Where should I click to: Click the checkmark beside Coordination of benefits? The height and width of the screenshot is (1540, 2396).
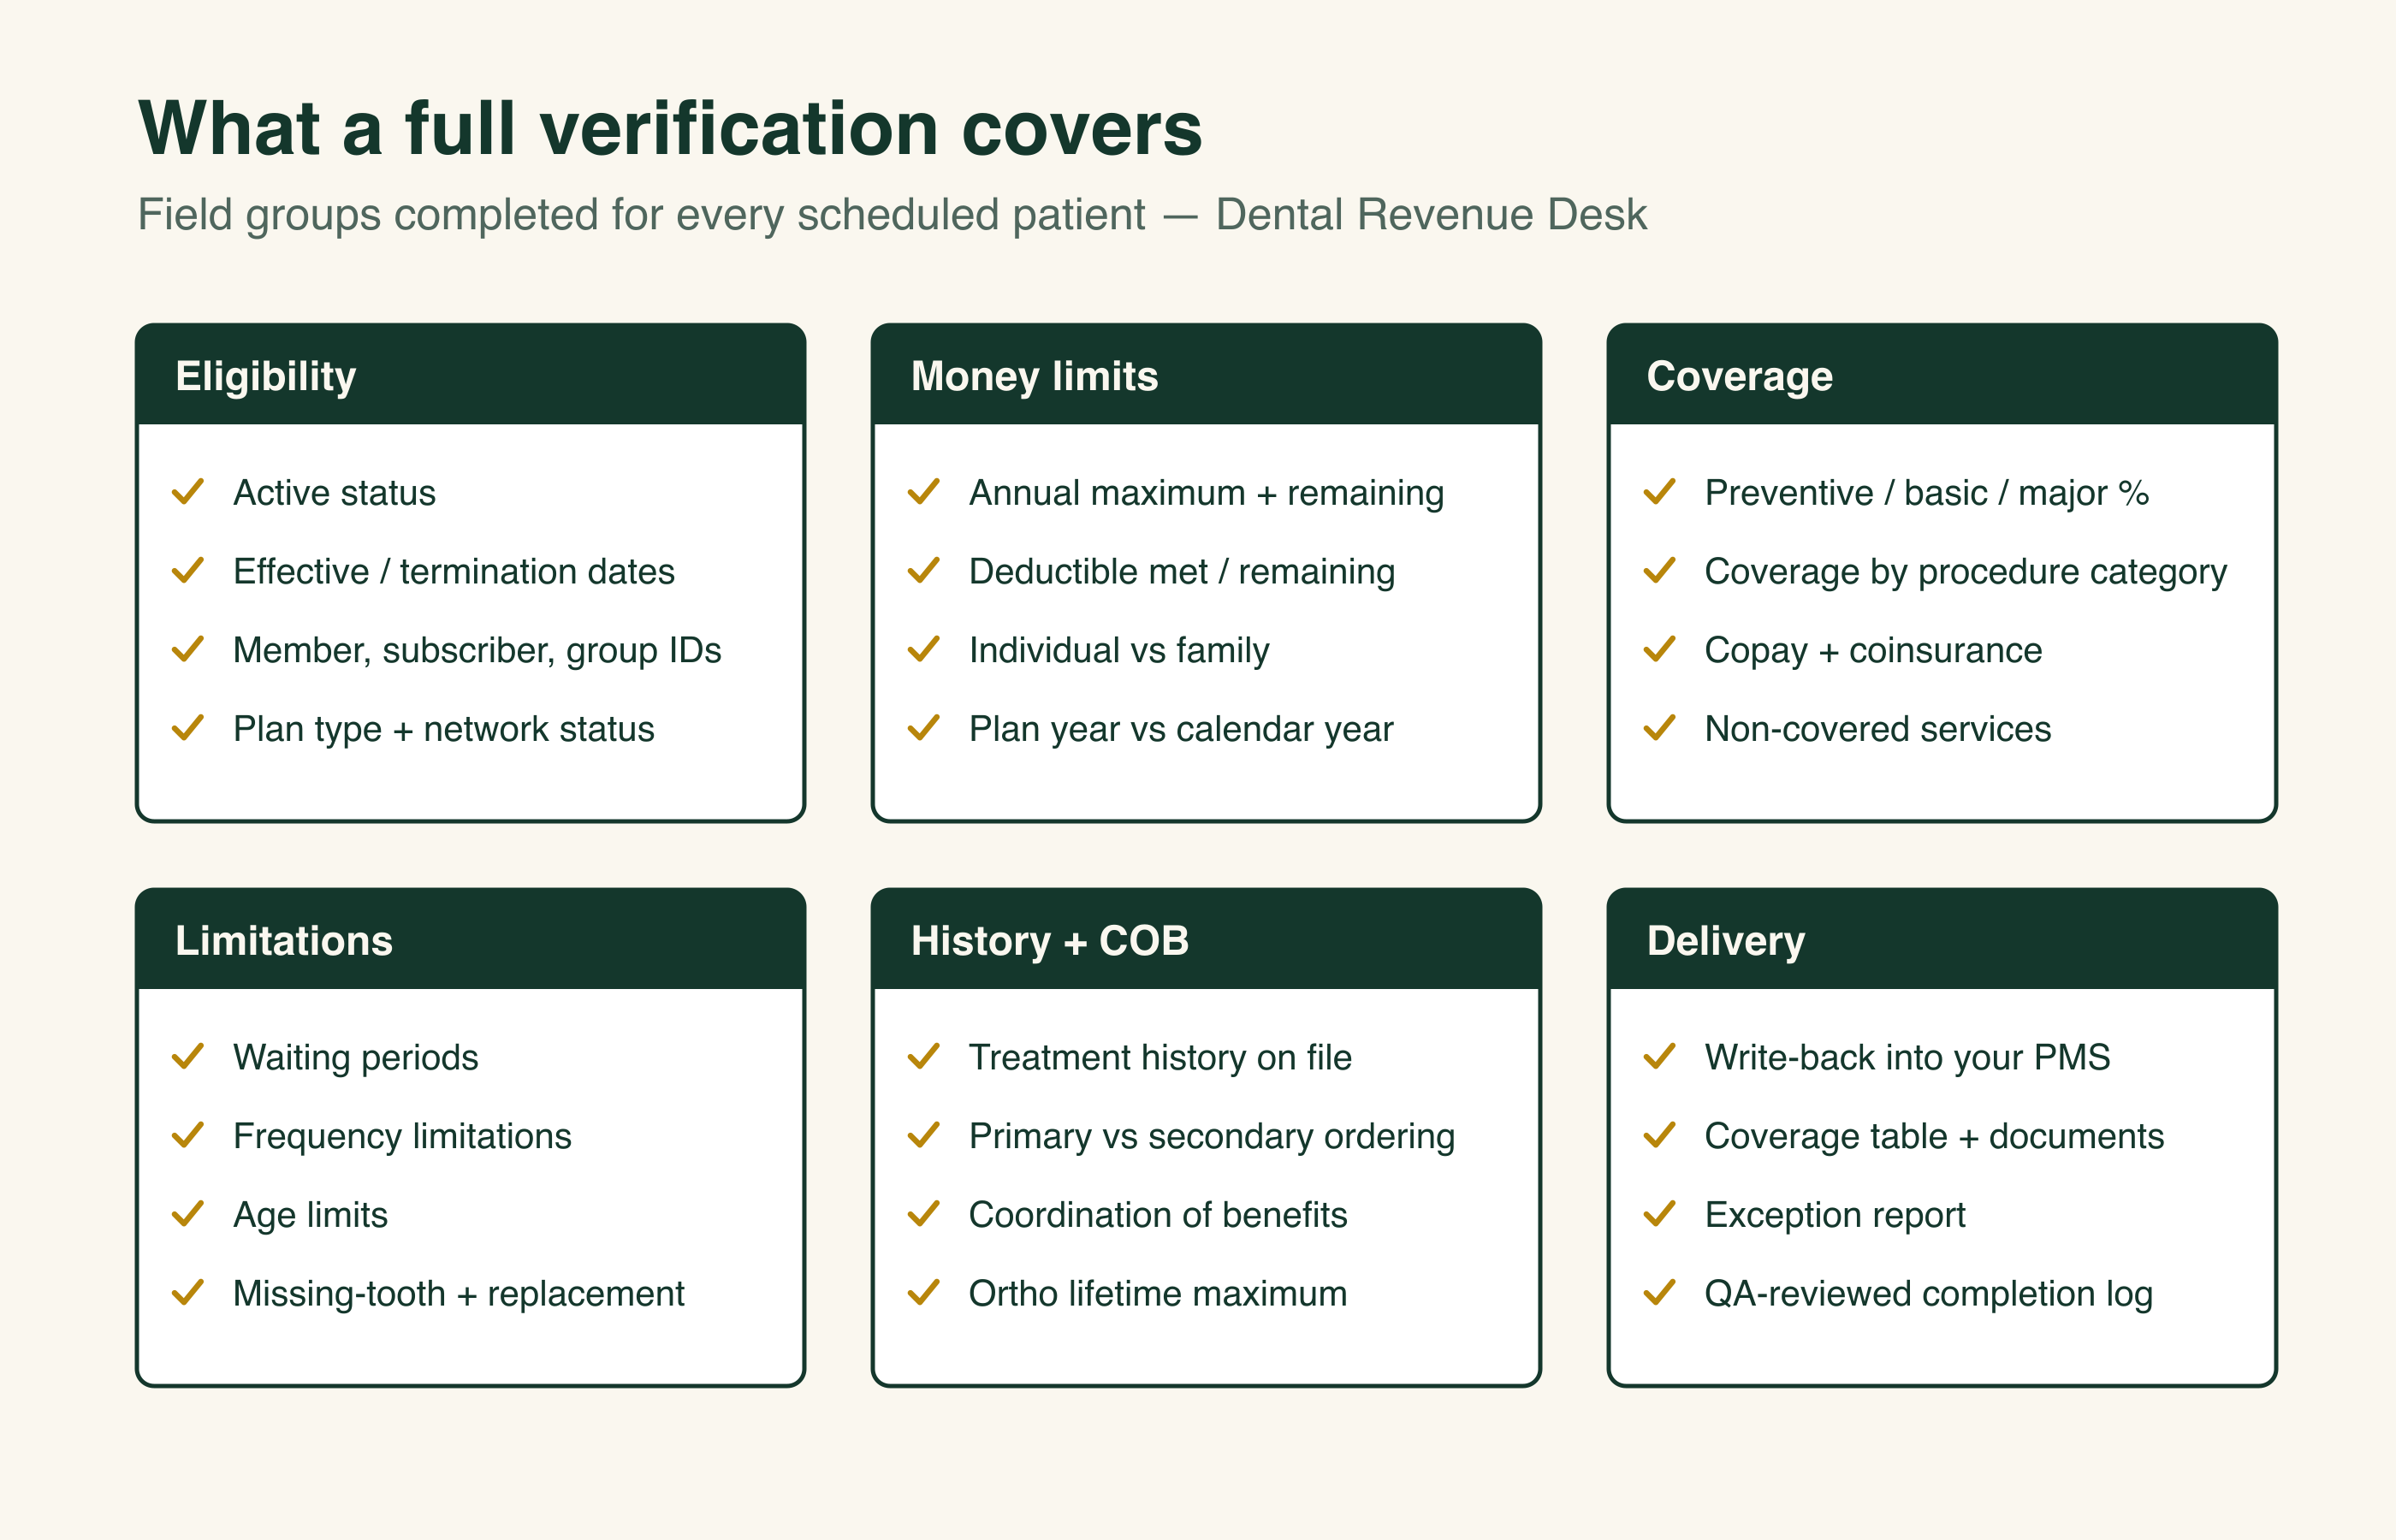[924, 1214]
